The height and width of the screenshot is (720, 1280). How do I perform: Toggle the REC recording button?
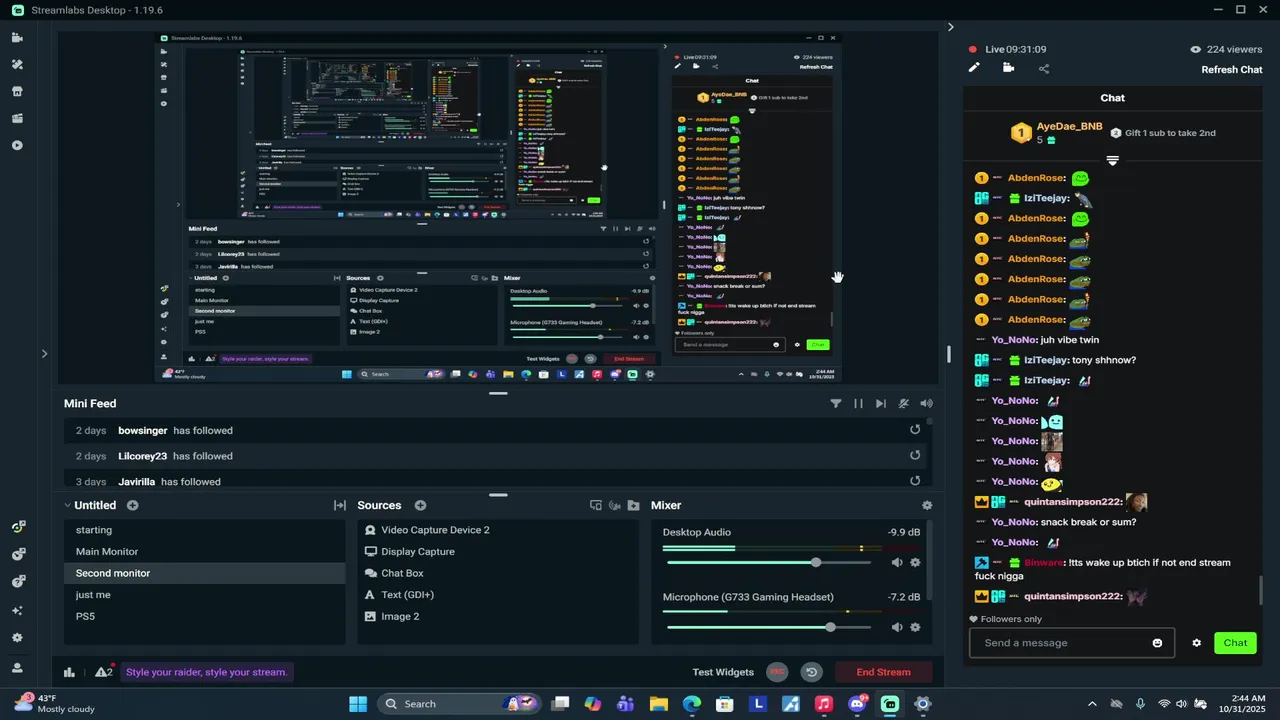click(778, 672)
